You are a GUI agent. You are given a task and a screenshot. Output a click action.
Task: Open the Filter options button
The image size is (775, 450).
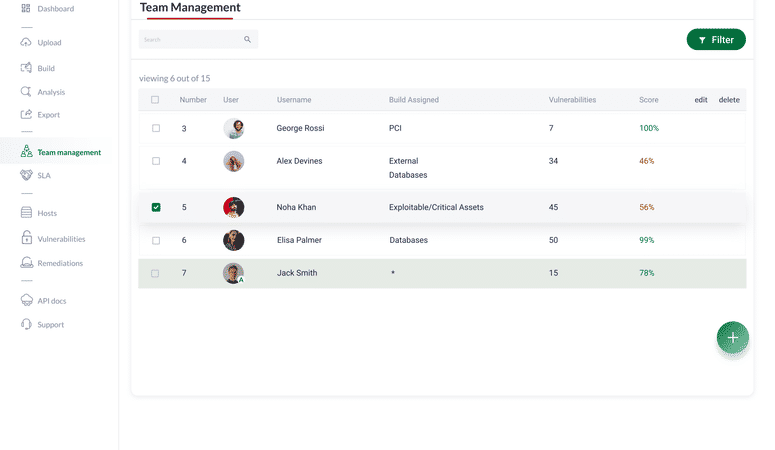[716, 40]
